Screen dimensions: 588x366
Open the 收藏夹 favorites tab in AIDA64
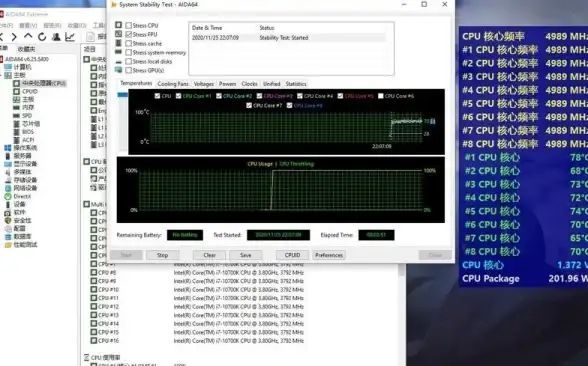(27, 49)
